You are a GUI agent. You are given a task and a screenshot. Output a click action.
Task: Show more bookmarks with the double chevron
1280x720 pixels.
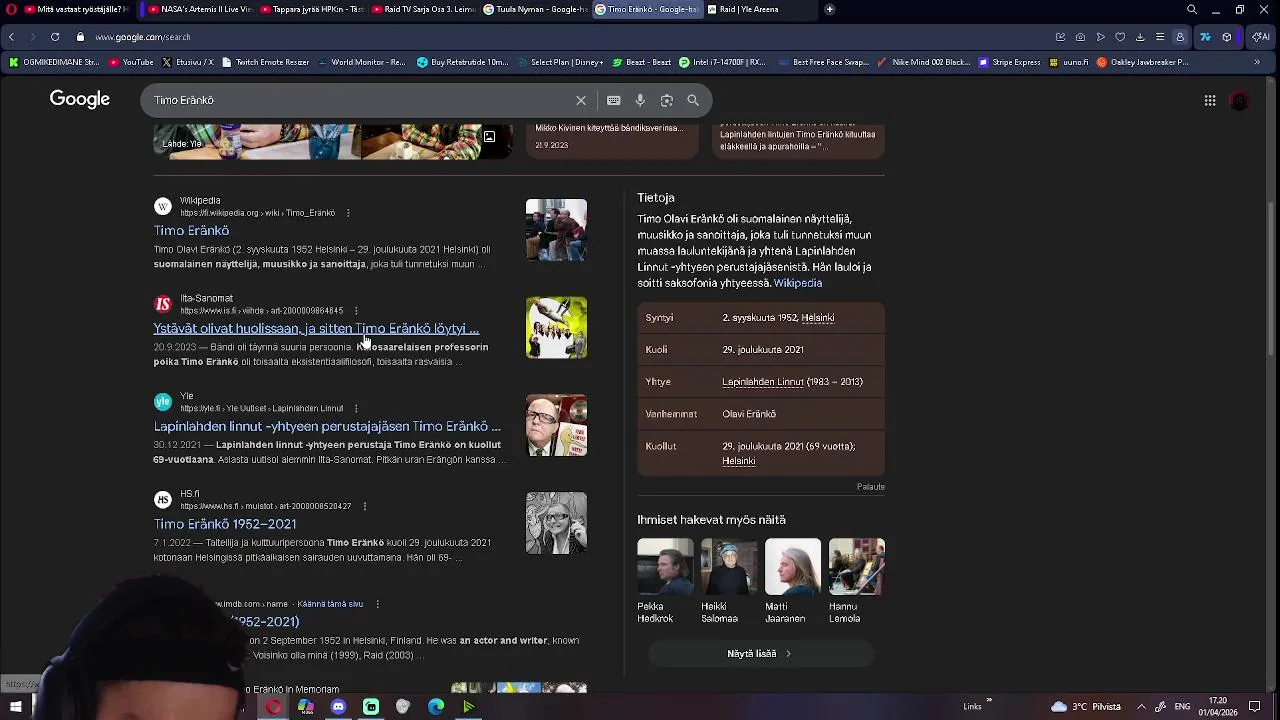(1257, 62)
